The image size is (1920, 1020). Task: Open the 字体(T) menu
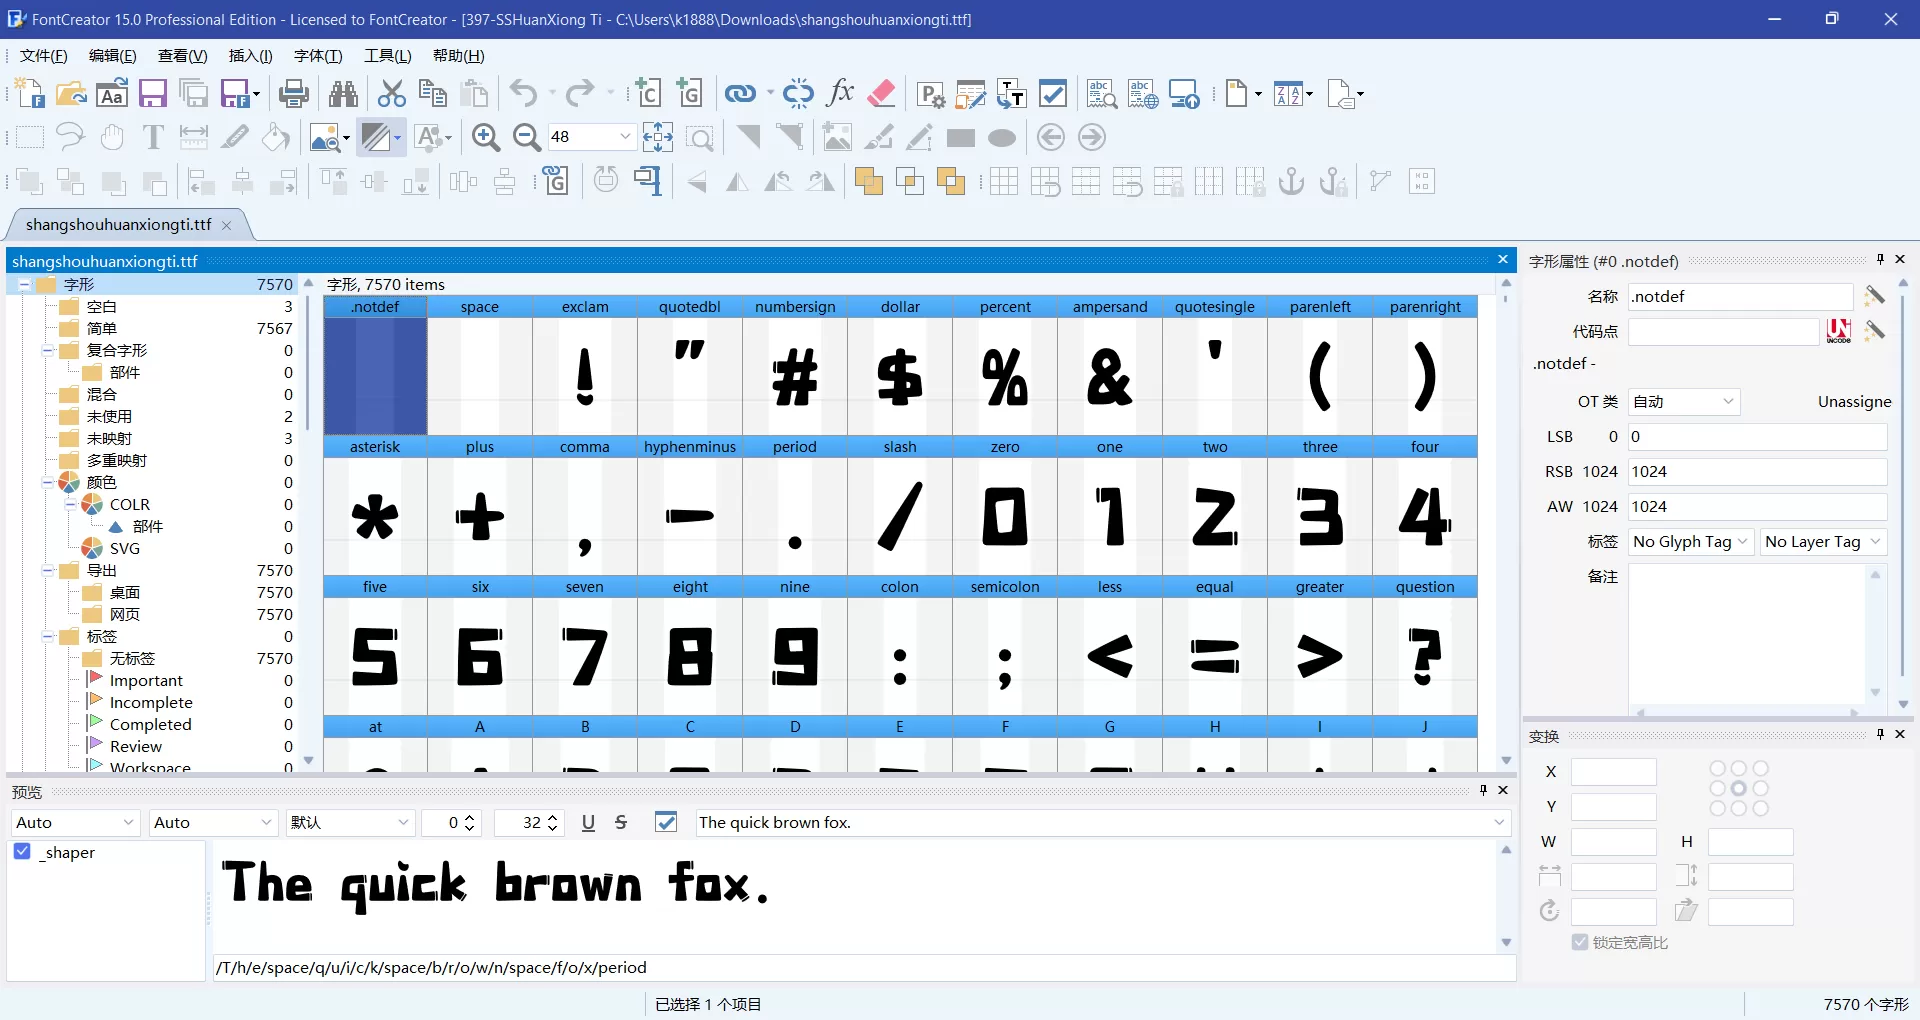coord(317,56)
